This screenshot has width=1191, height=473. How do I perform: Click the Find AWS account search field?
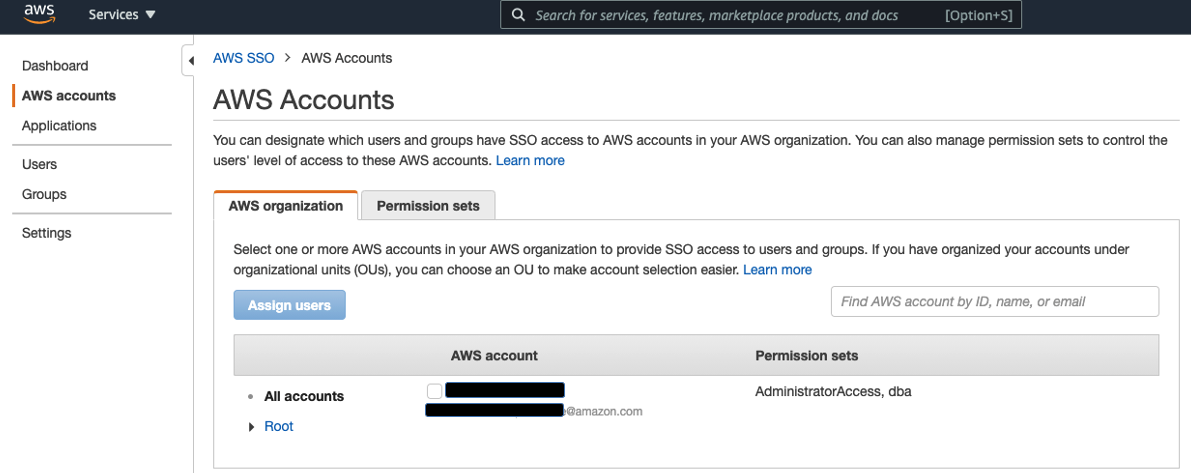click(x=994, y=301)
